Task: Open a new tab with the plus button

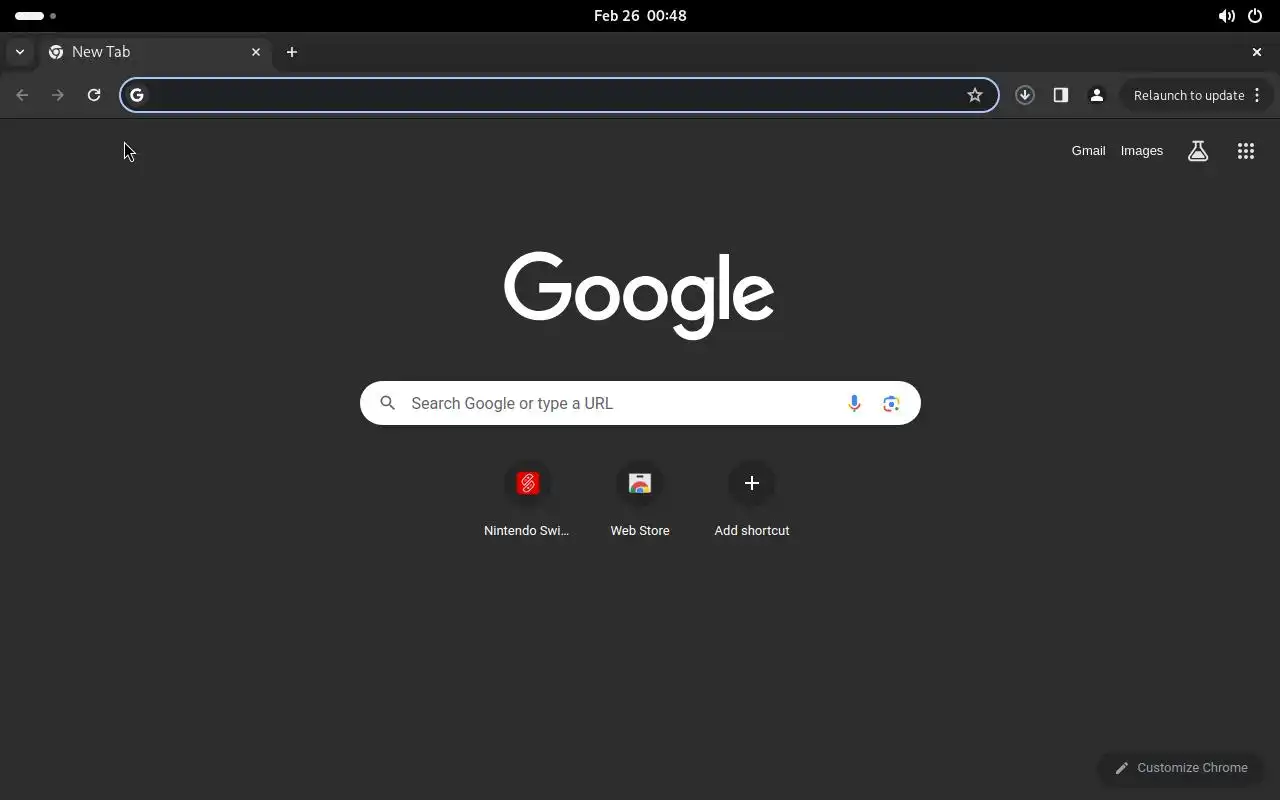Action: (292, 52)
